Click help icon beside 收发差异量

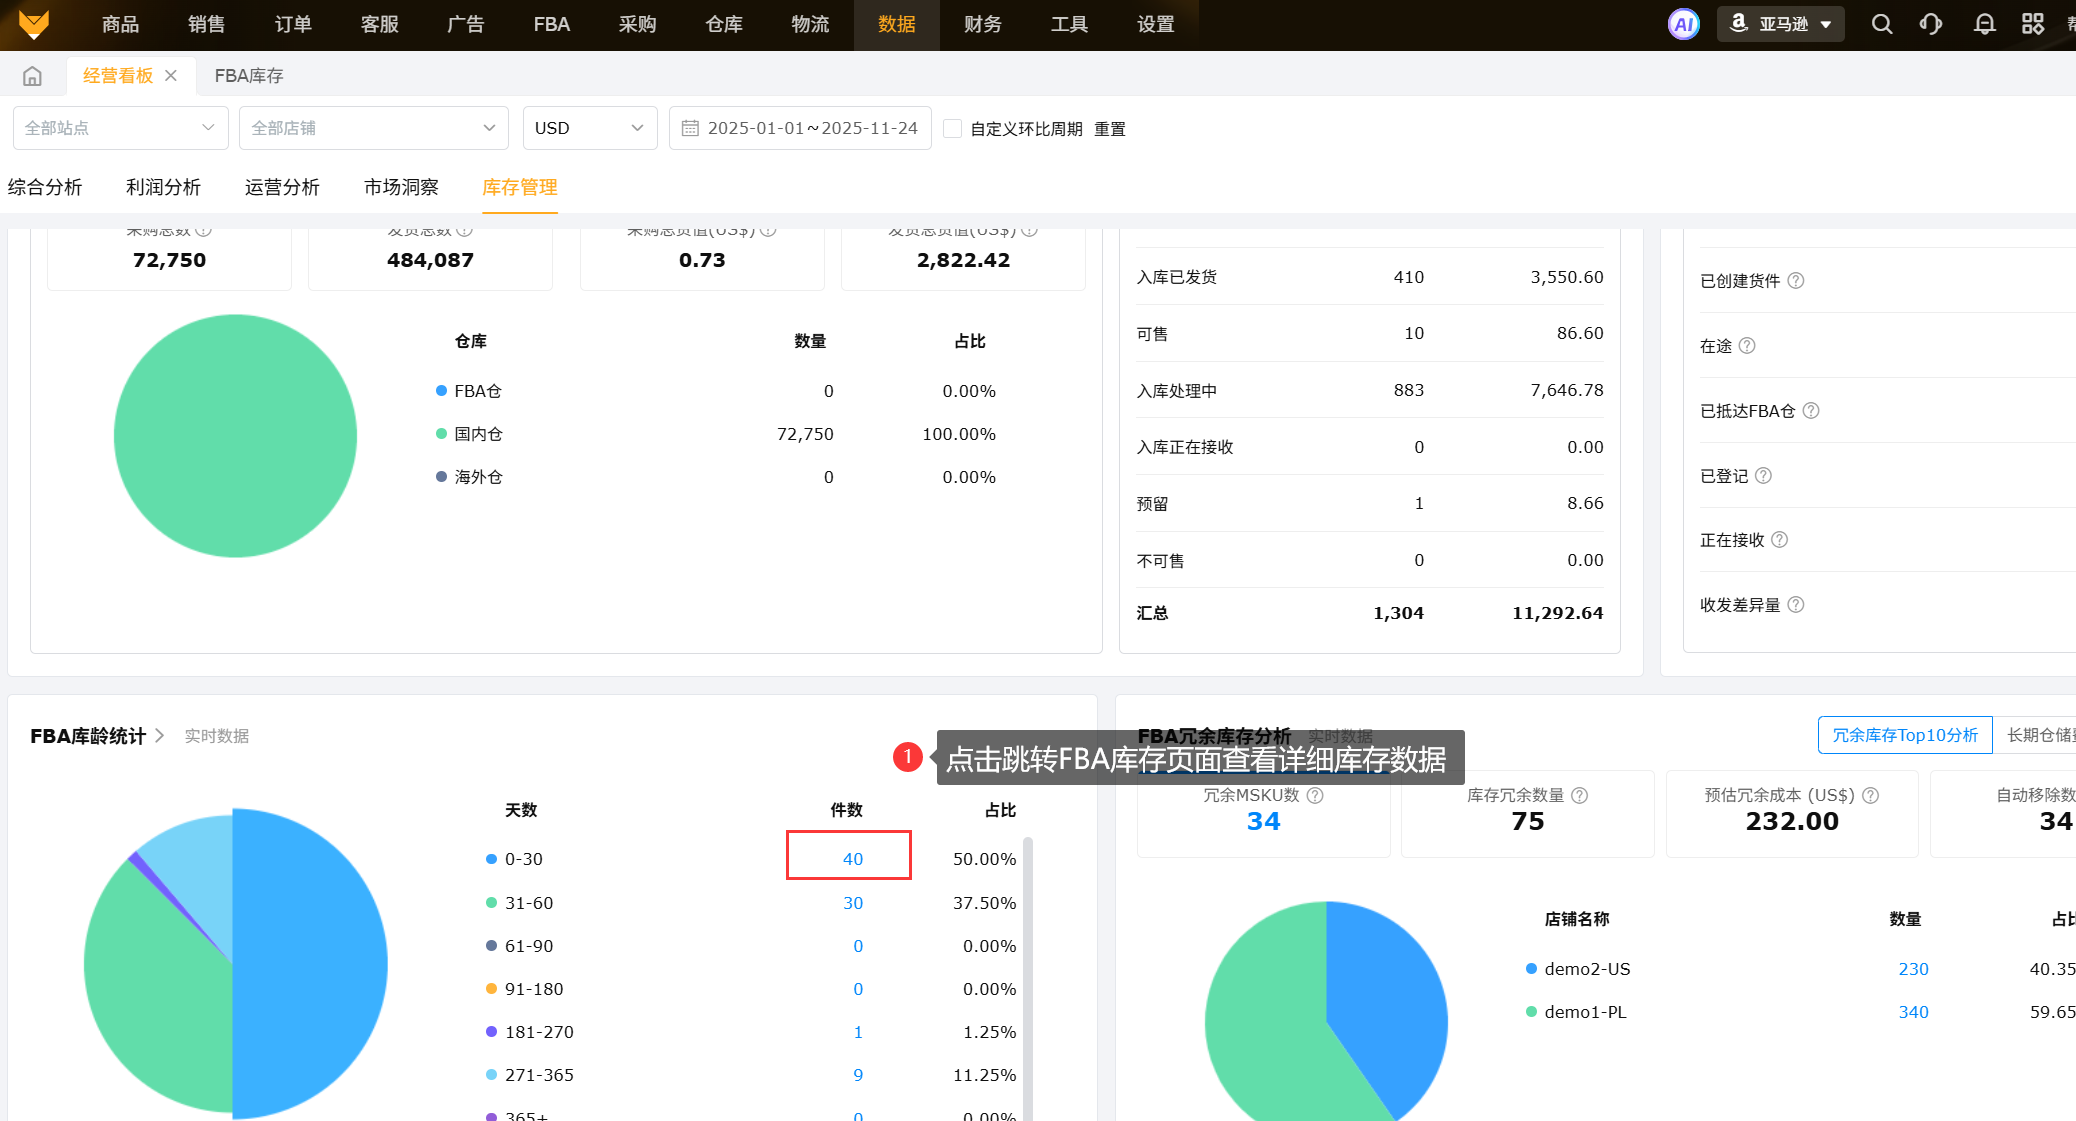(x=1796, y=605)
